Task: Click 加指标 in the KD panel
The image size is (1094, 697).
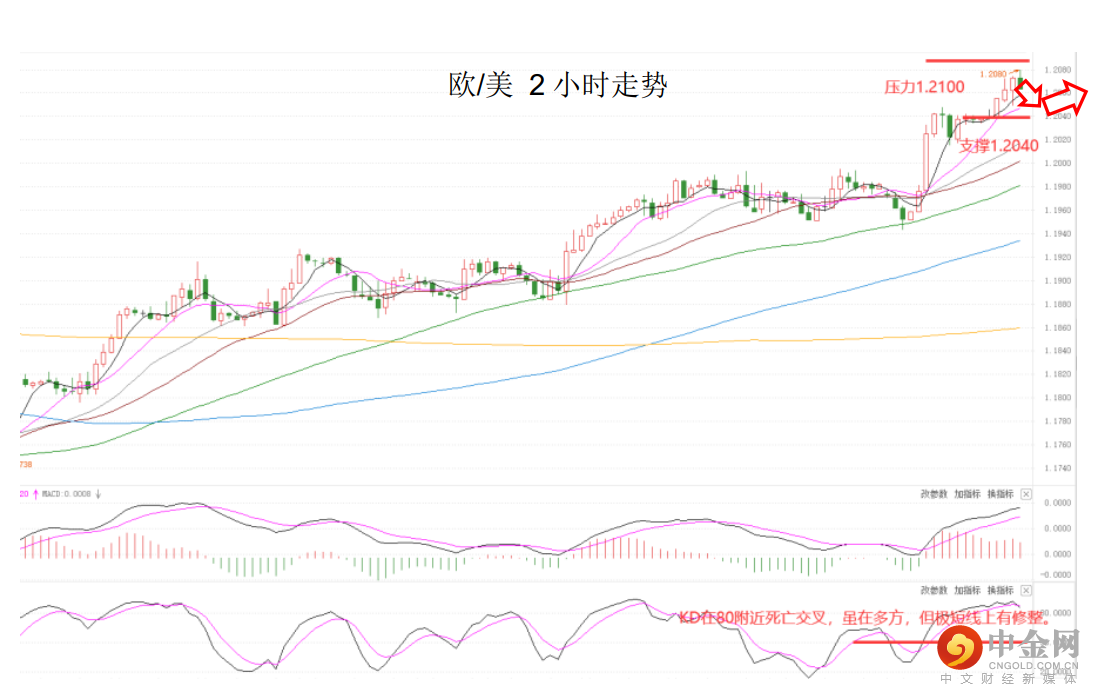Action: pos(967,590)
